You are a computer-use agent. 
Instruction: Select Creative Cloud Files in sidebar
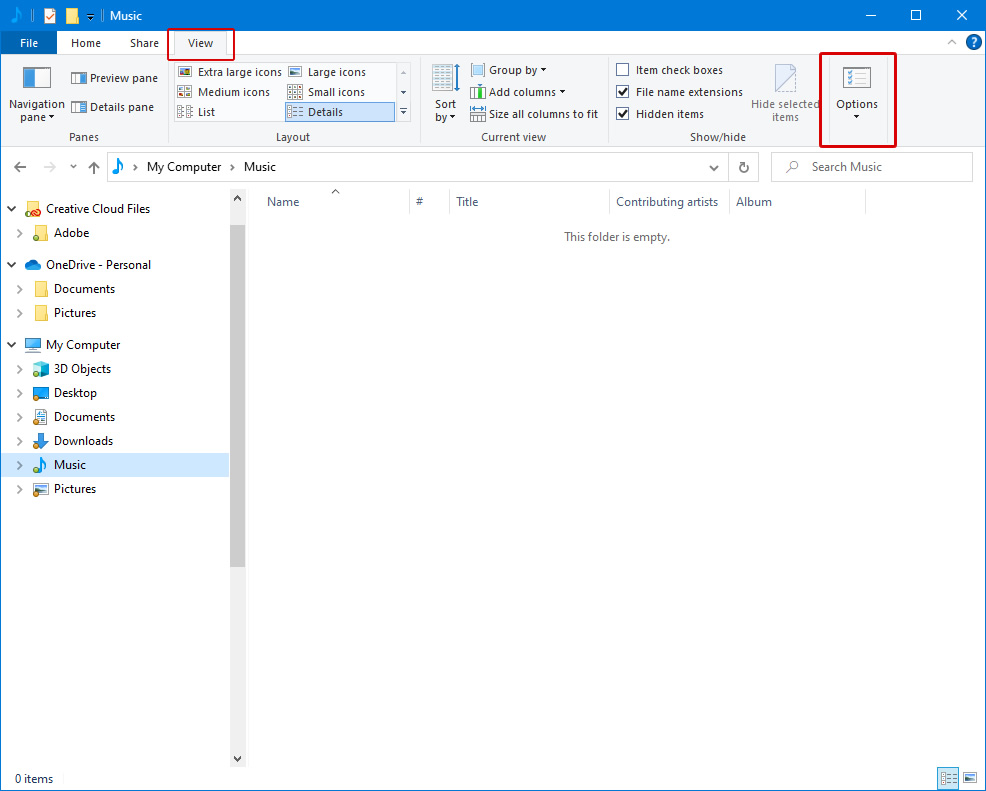[98, 209]
